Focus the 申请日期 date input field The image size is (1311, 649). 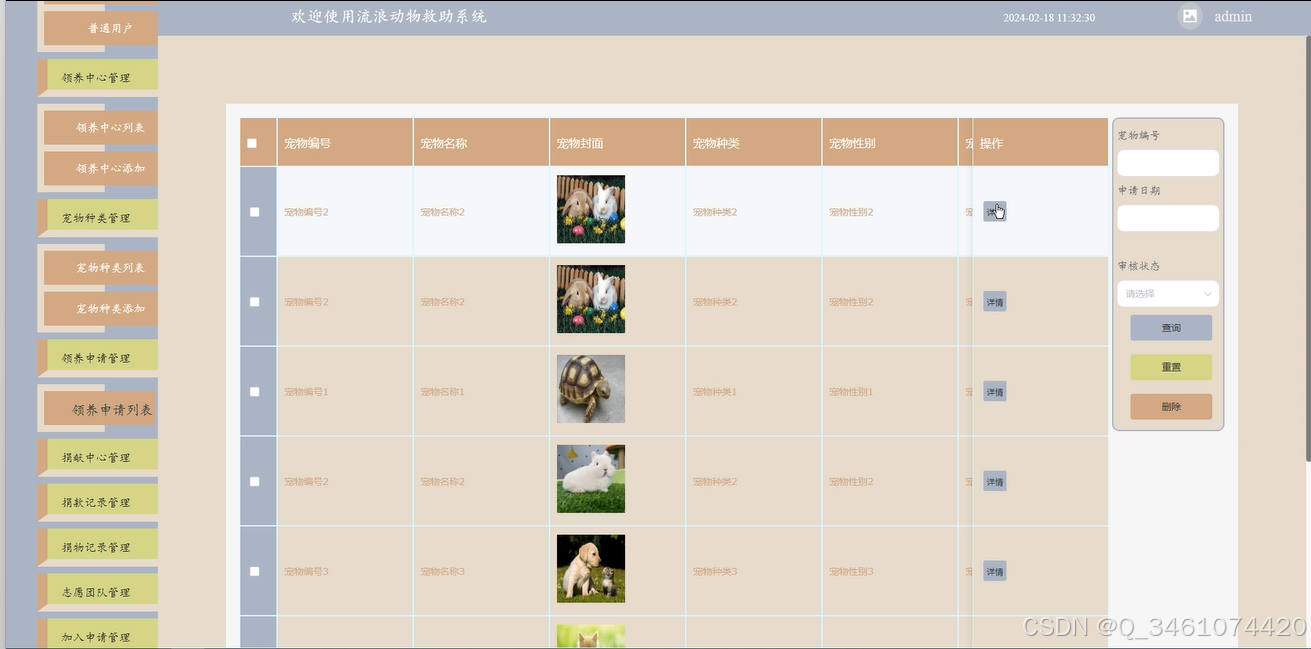coord(1168,218)
